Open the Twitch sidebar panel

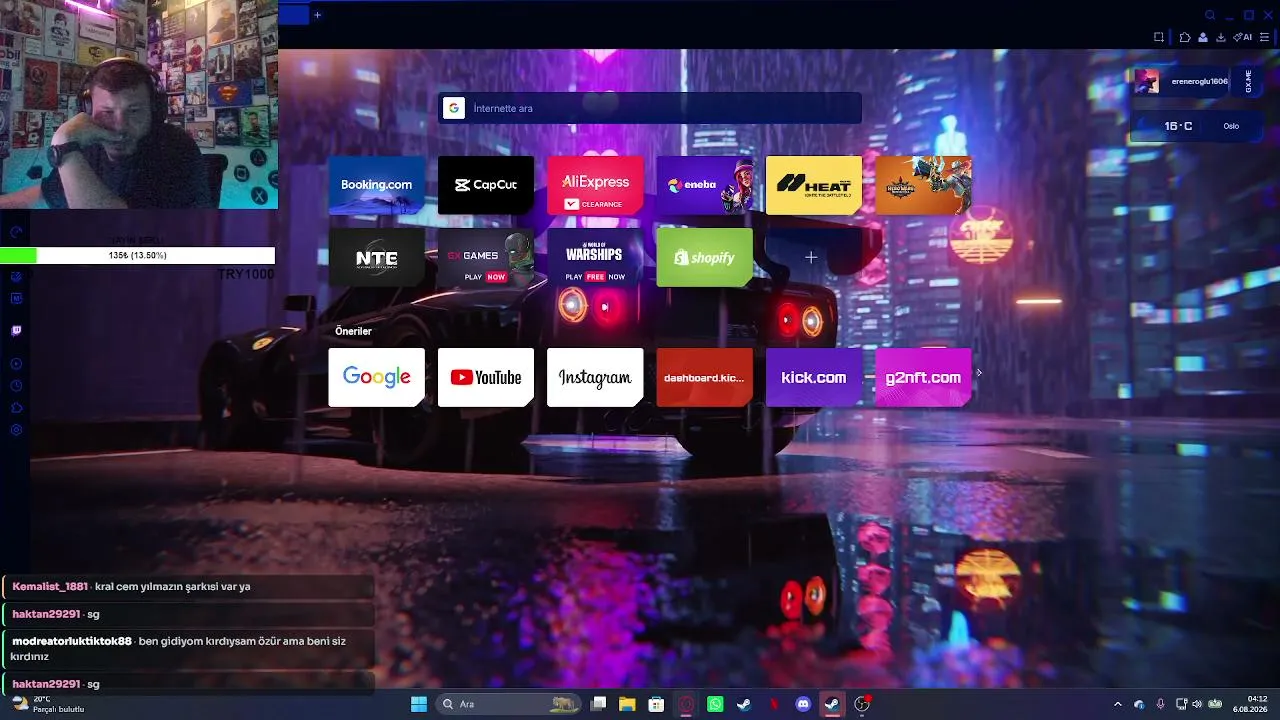pos(16,331)
